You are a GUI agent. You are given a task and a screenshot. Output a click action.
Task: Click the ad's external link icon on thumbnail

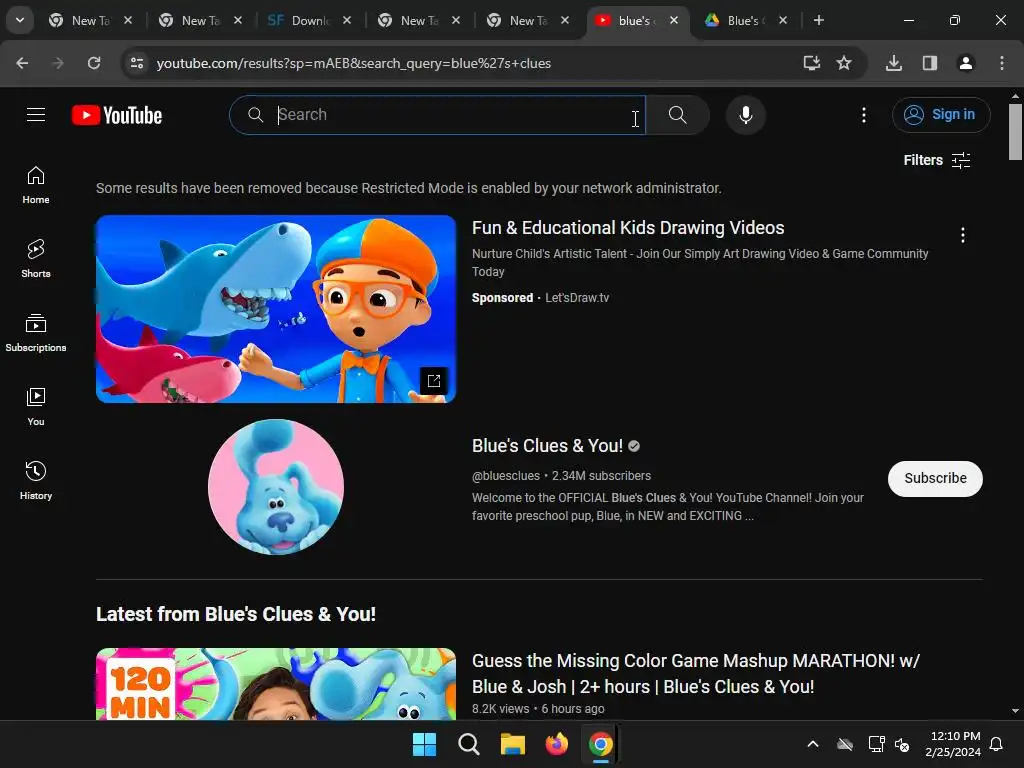click(434, 381)
